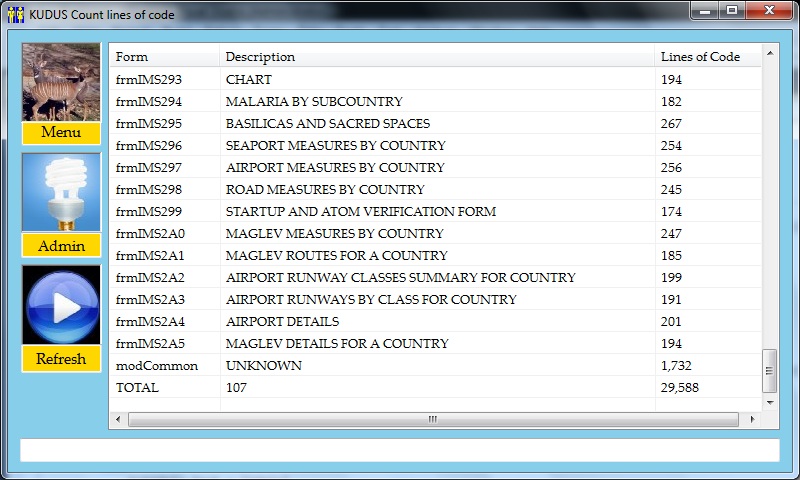This screenshot has height=480, width=800.
Task: Click the horizontal scrollbar left arrow
Action: [x=119, y=420]
